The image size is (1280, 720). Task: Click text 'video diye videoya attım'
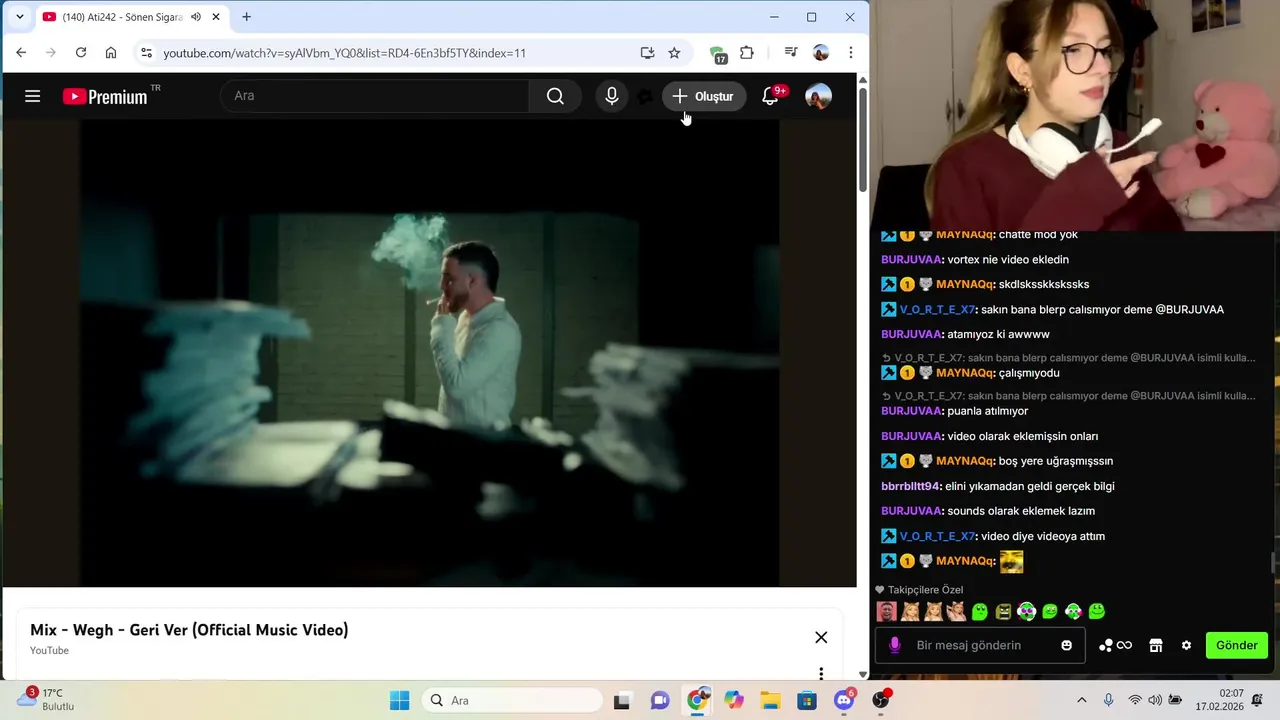point(1043,536)
